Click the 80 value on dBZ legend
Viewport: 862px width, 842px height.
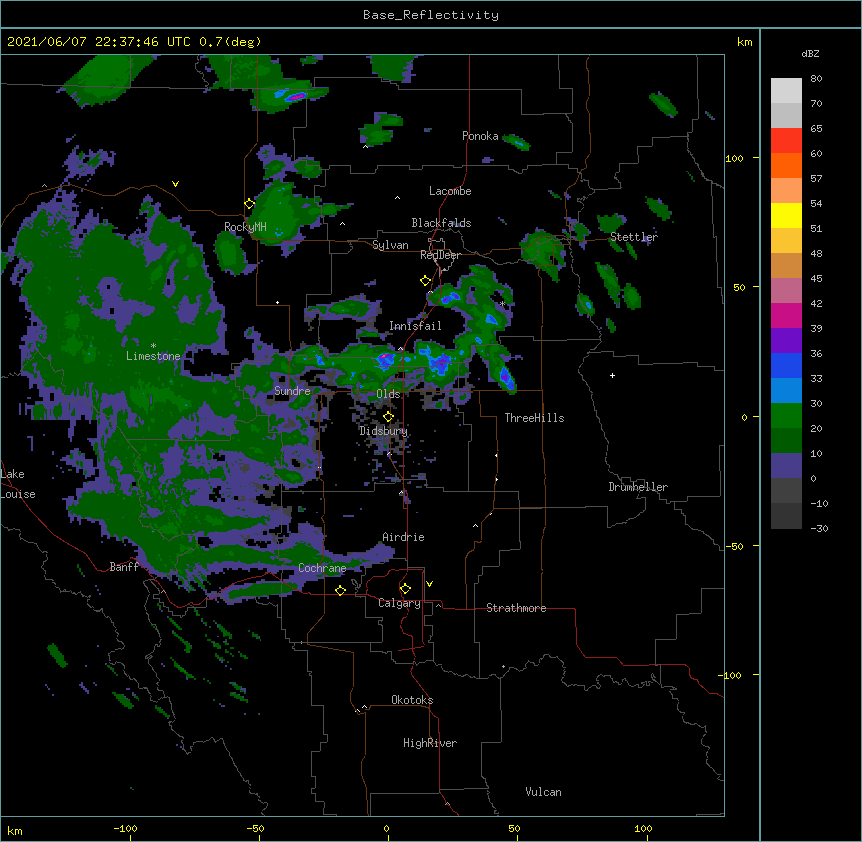pyautogui.click(x=816, y=79)
